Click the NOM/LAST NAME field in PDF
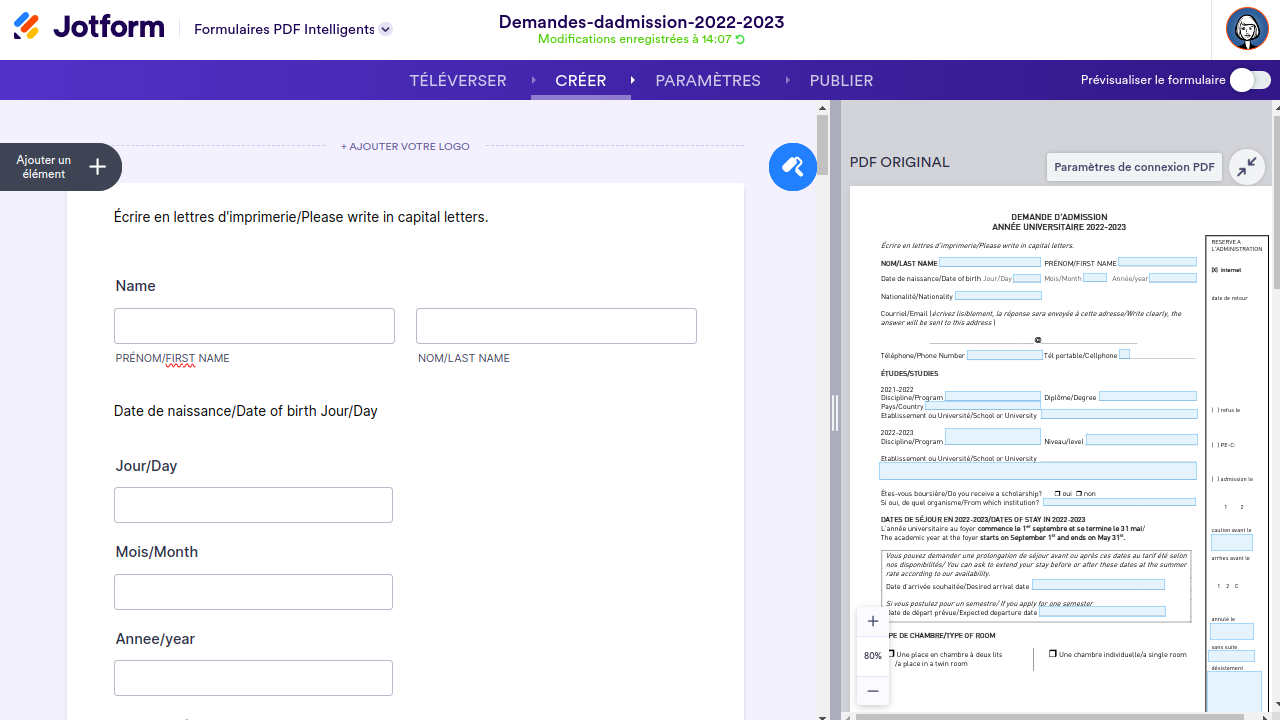Image resolution: width=1280 pixels, height=720 pixels. point(989,262)
